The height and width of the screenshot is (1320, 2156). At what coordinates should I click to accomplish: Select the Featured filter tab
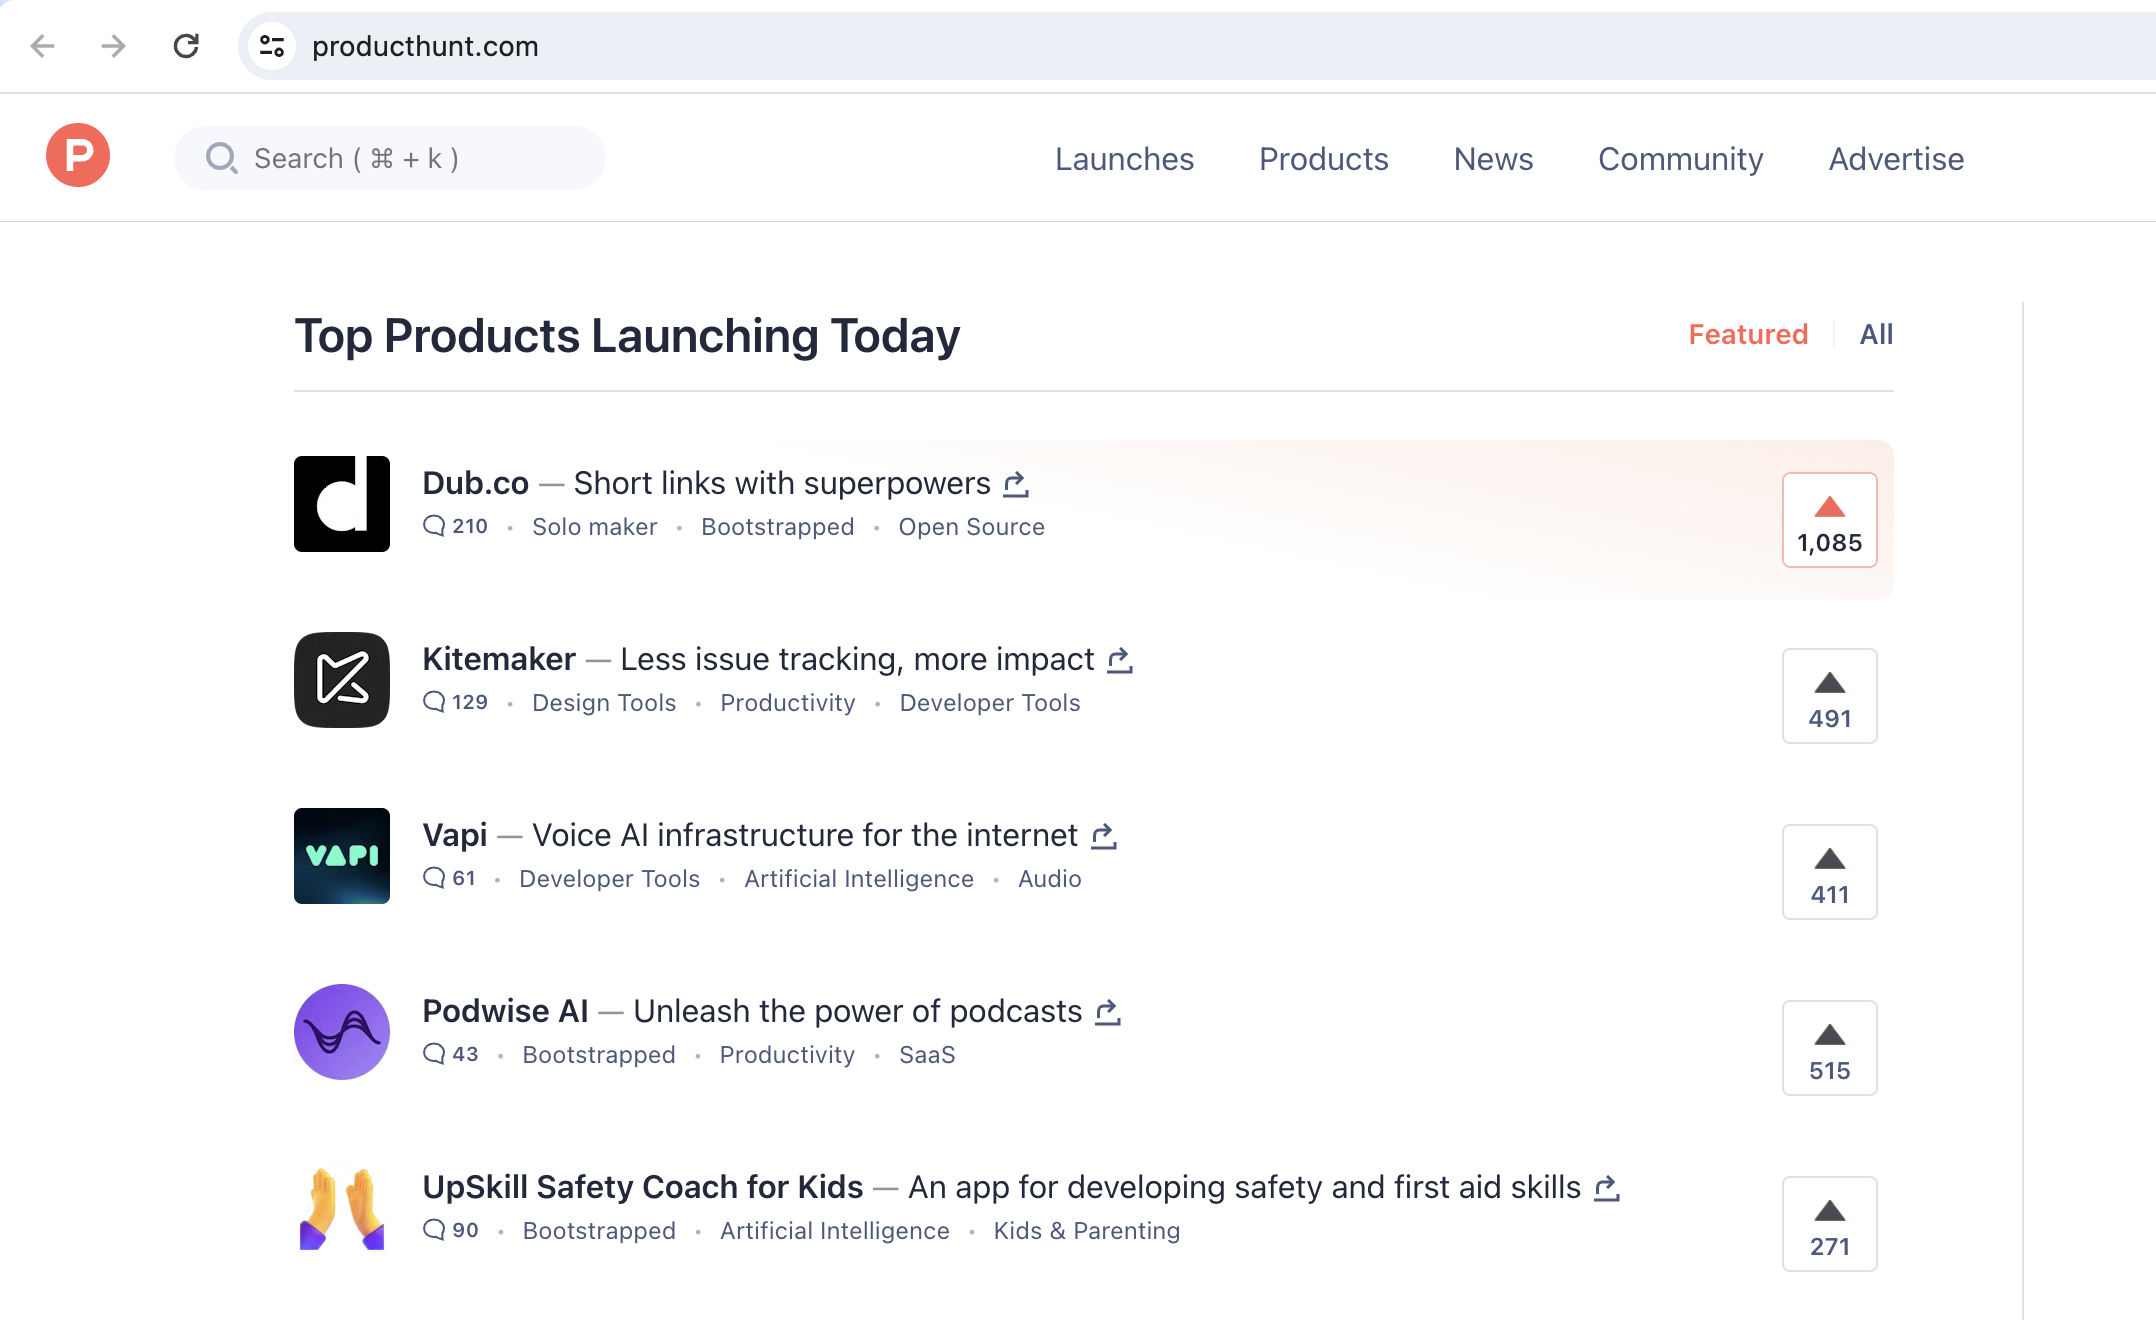1748,334
